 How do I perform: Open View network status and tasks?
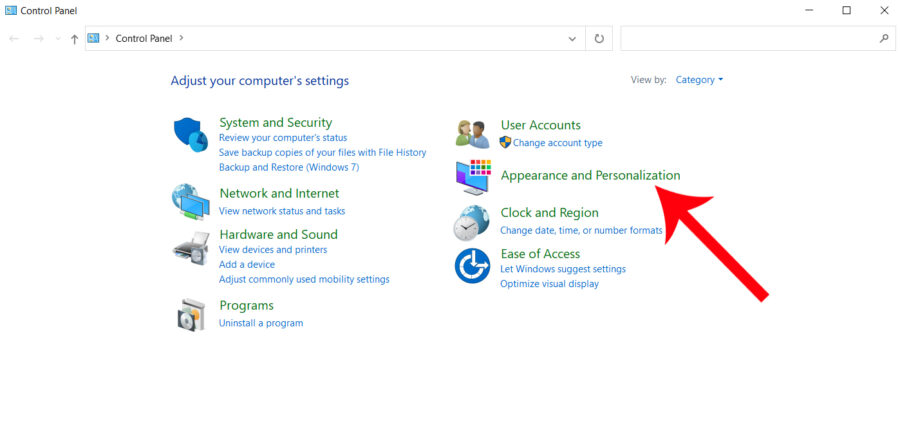(x=282, y=211)
